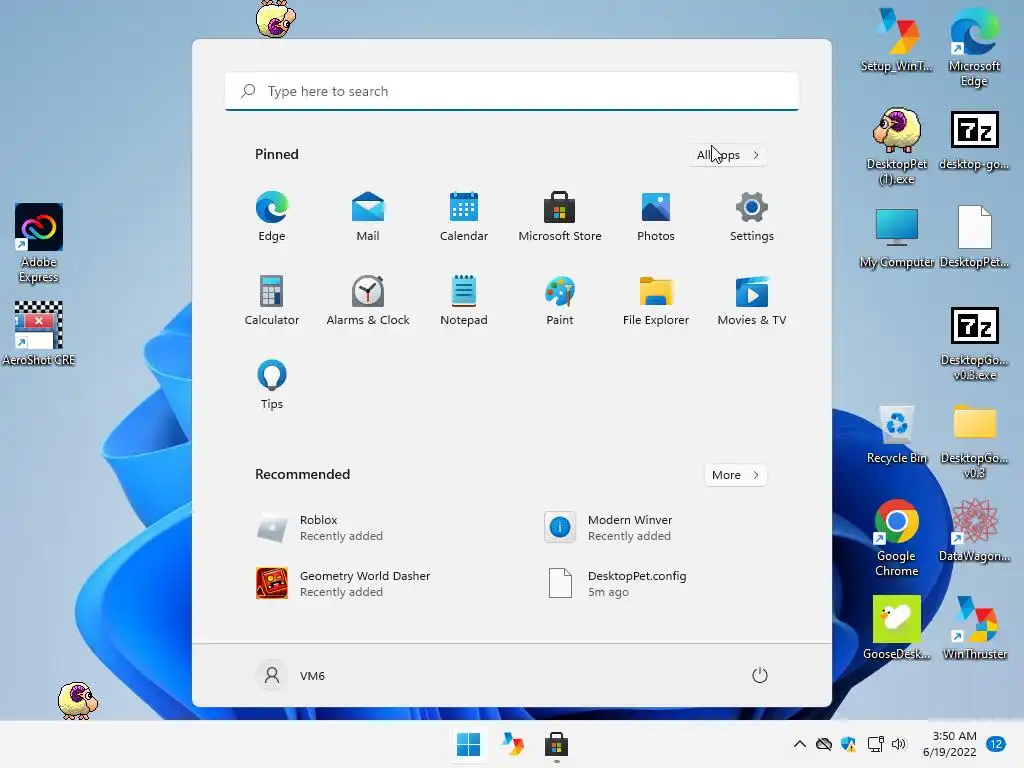Open the notification count badge
1024x768 pixels.
click(997, 744)
